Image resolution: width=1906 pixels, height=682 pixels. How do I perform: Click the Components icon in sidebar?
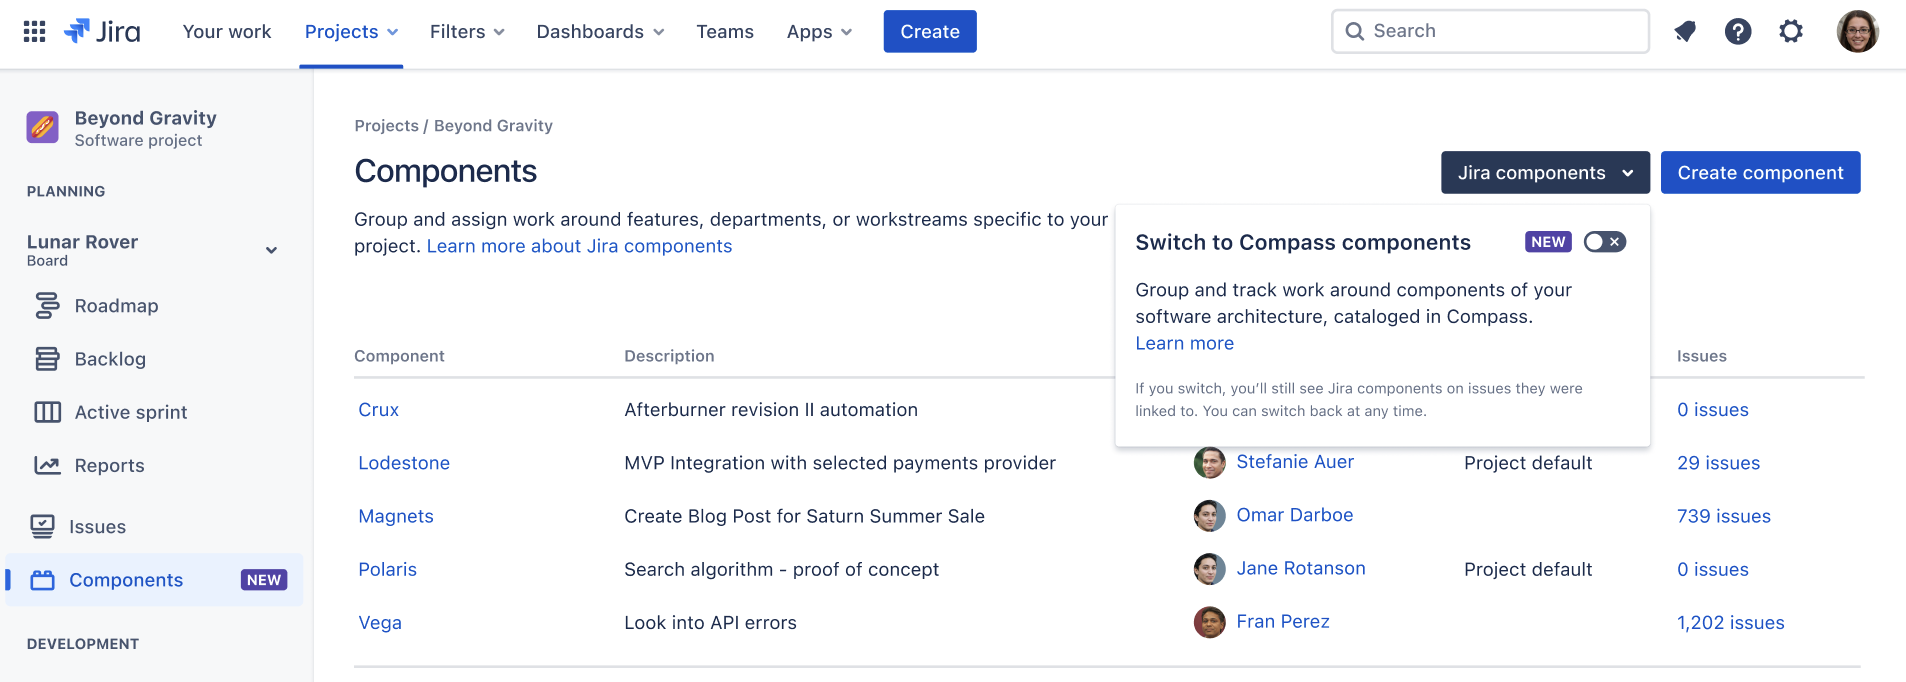[42, 580]
